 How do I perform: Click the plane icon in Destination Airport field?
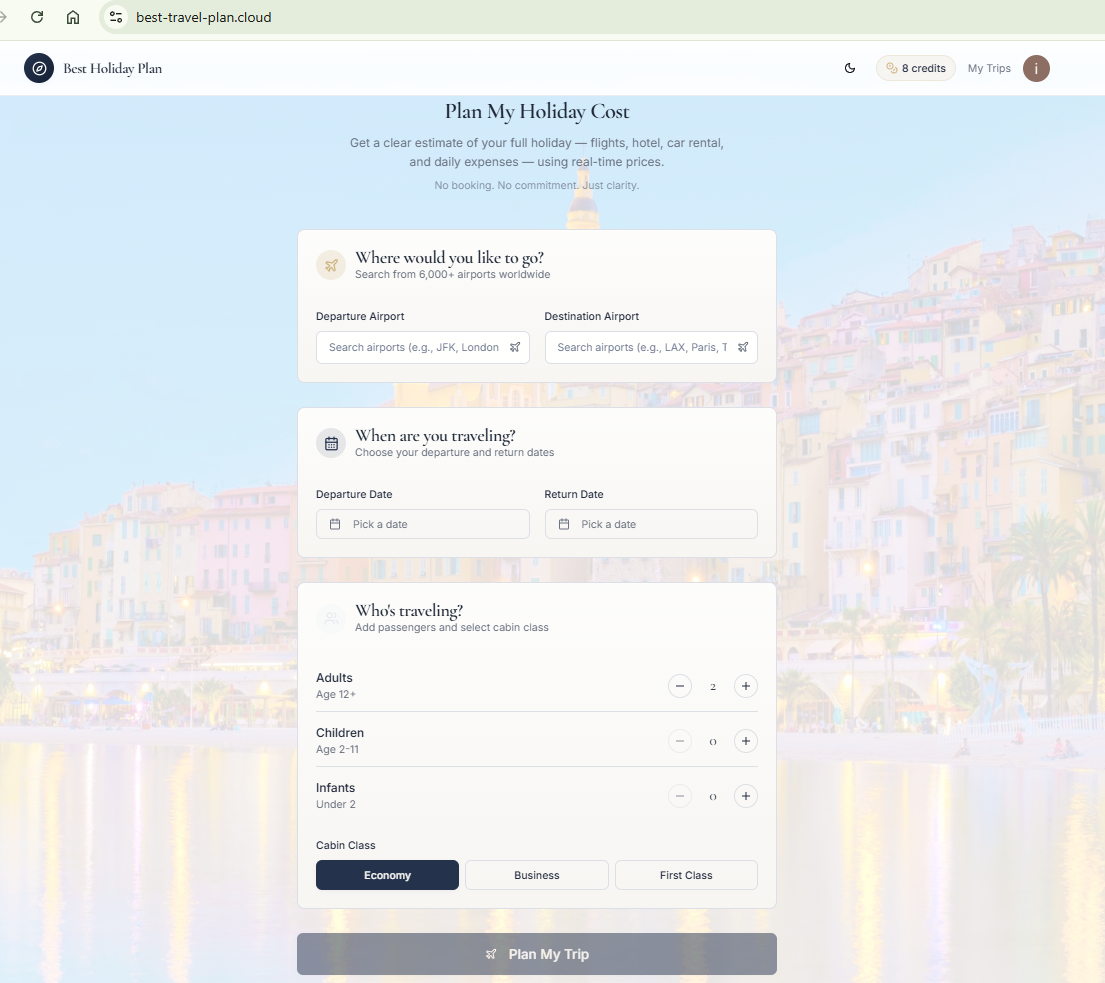point(742,347)
